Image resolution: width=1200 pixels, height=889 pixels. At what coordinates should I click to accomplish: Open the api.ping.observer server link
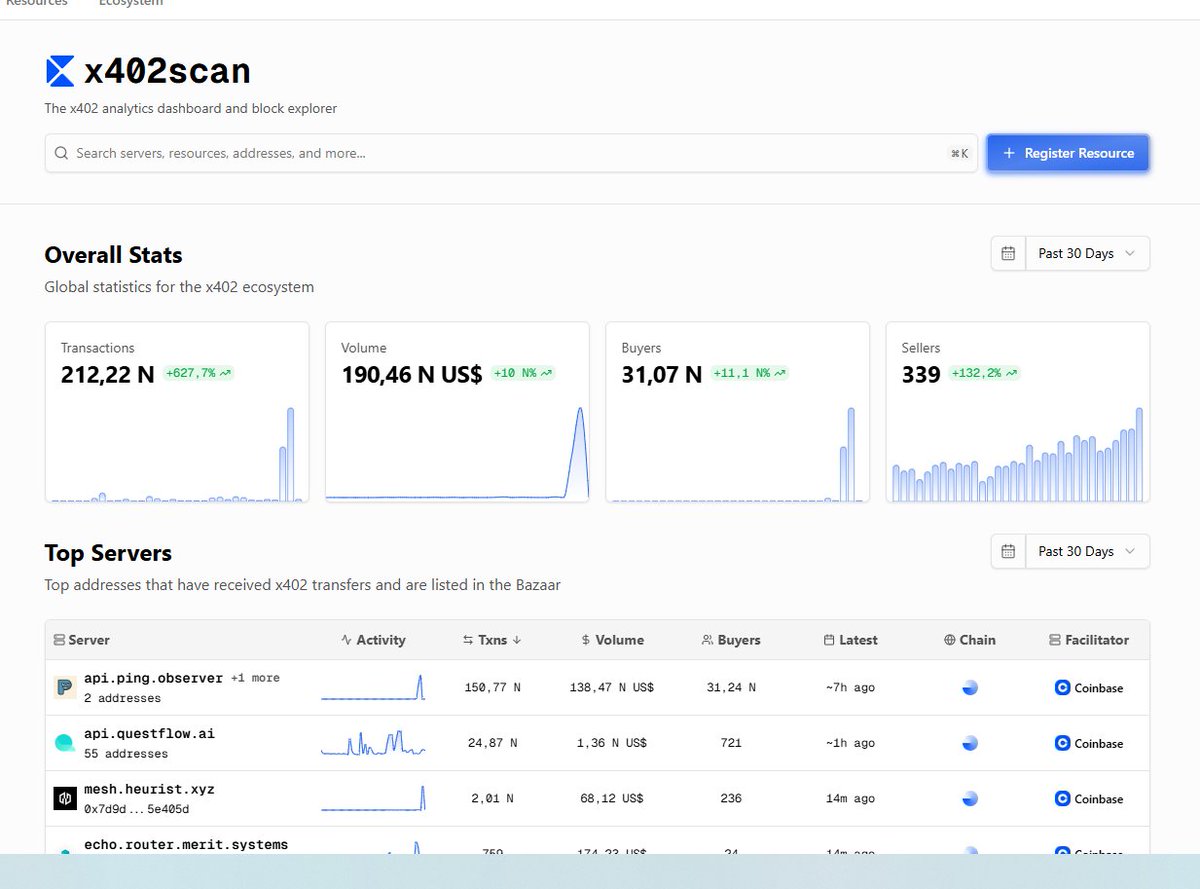(153, 678)
